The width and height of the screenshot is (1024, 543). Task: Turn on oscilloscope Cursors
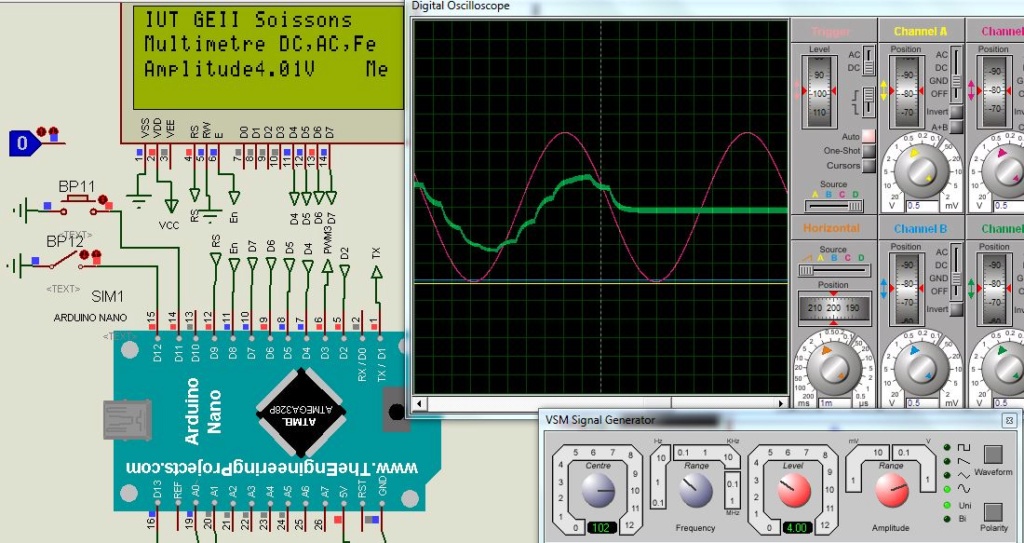pyautogui.click(x=869, y=166)
